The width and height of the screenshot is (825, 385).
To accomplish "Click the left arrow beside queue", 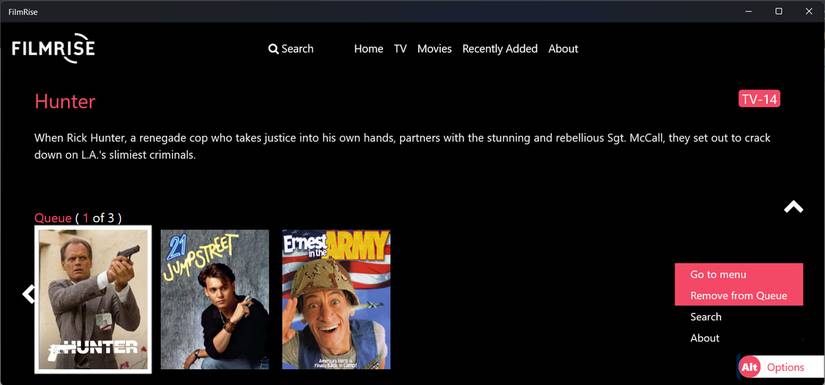I will tap(28, 294).
